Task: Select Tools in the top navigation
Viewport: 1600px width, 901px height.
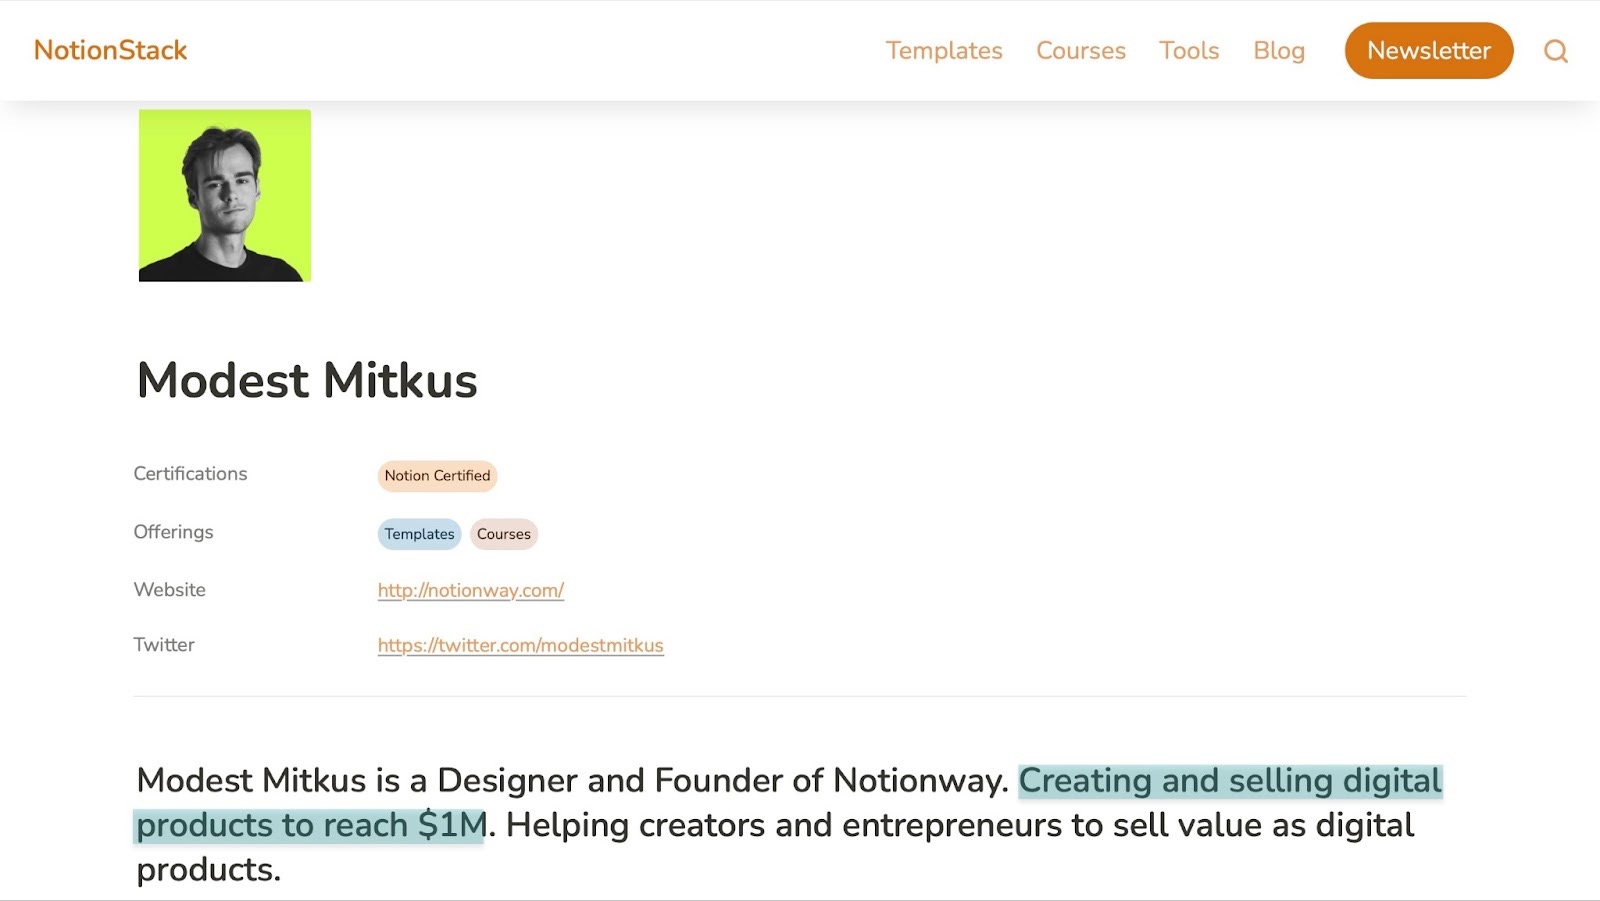Action: point(1188,50)
